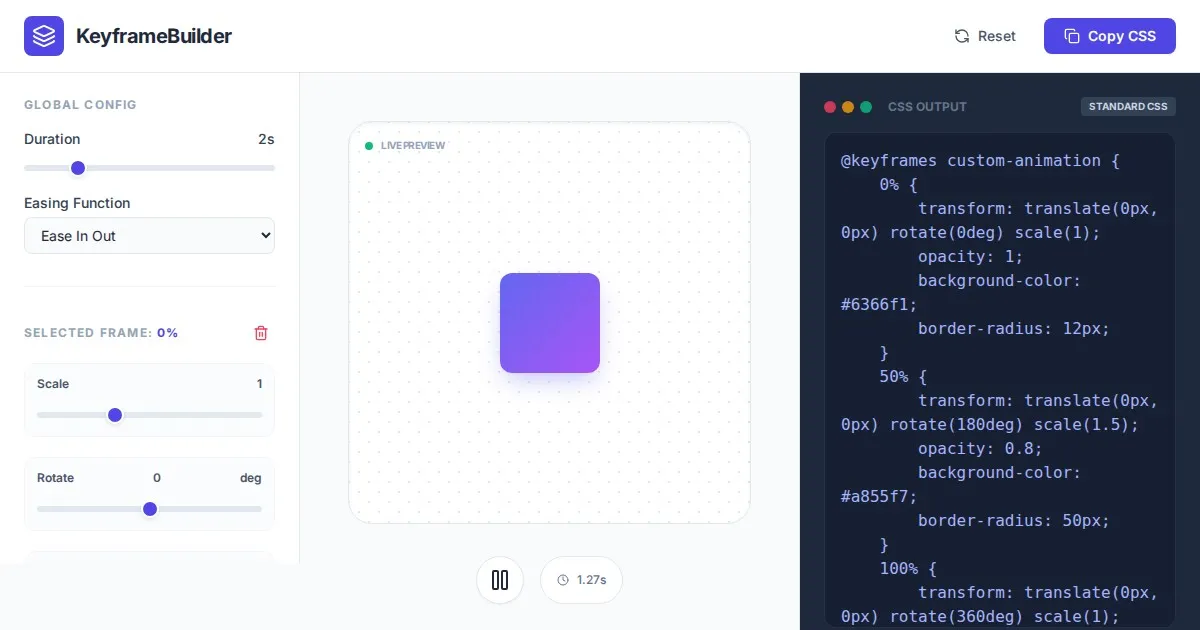Delete selected frame with trash icon
The height and width of the screenshot is (630, 1200).
point(261,333)
